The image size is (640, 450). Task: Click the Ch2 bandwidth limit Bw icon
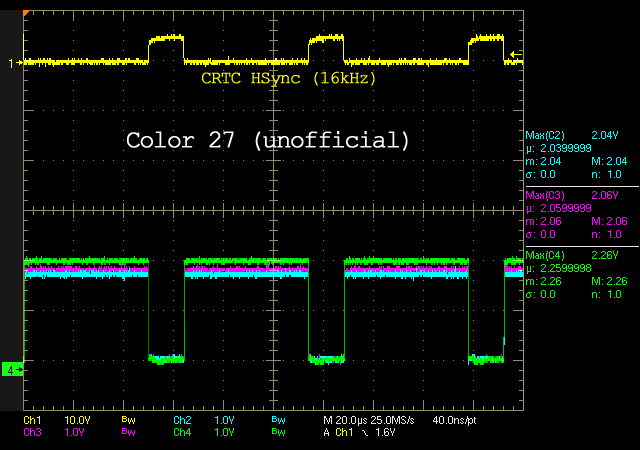pos(277,420)
